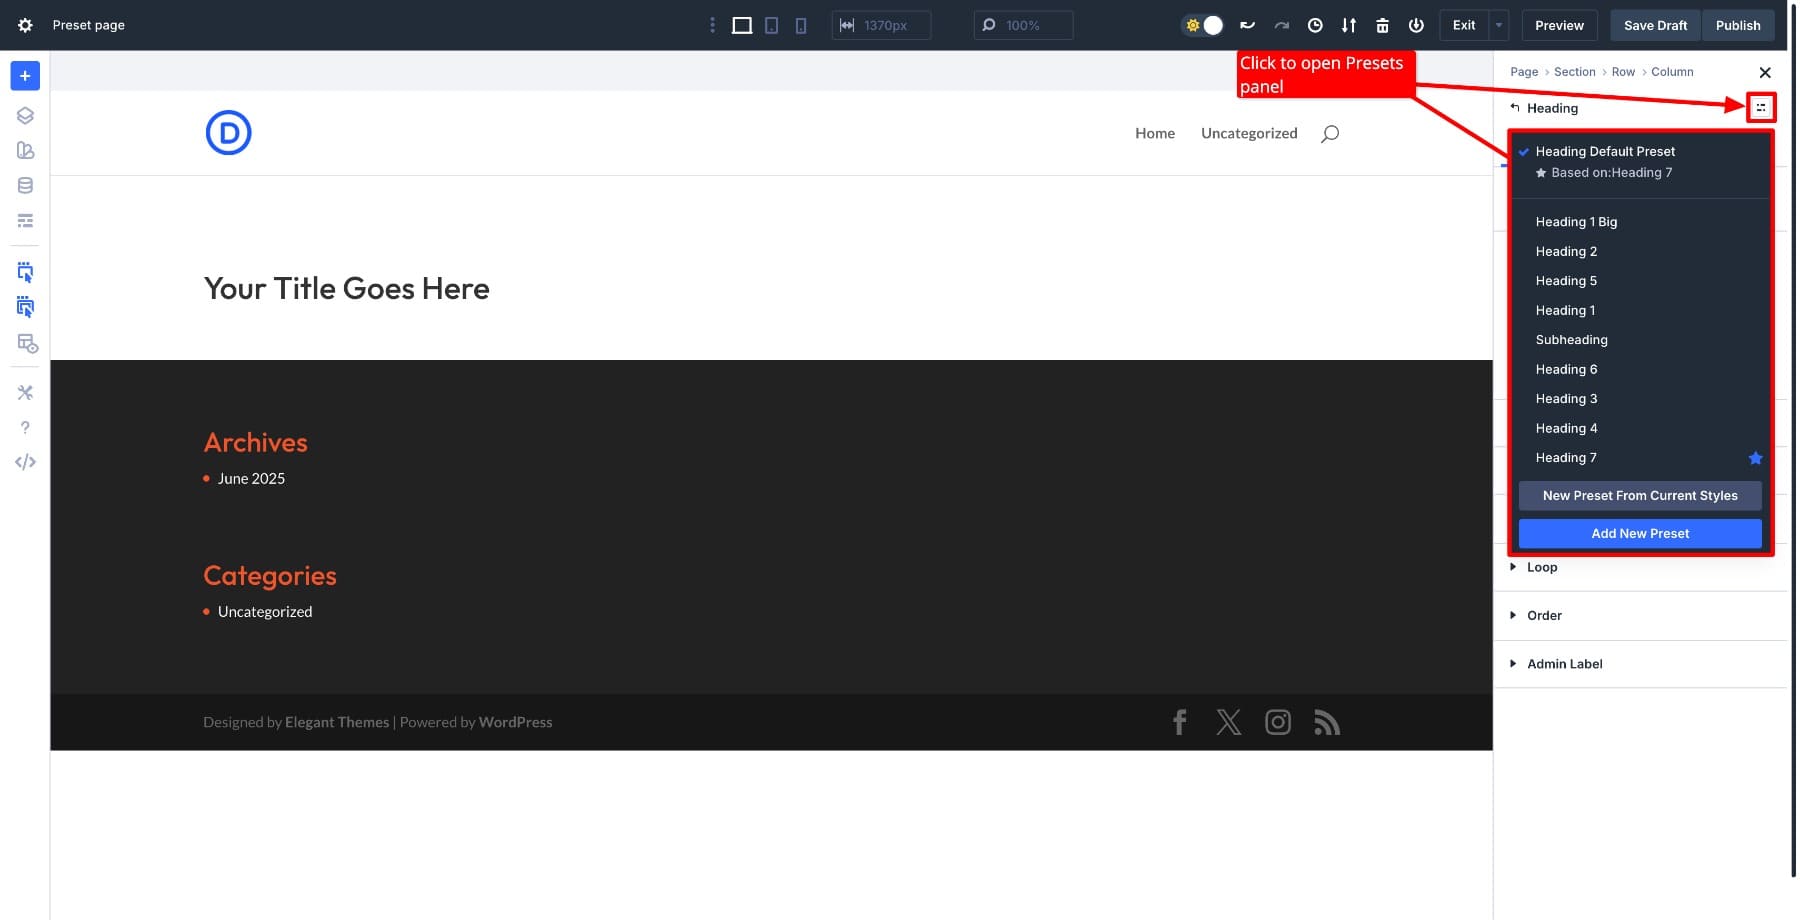Open the help question mark icon

coord(25,427)
